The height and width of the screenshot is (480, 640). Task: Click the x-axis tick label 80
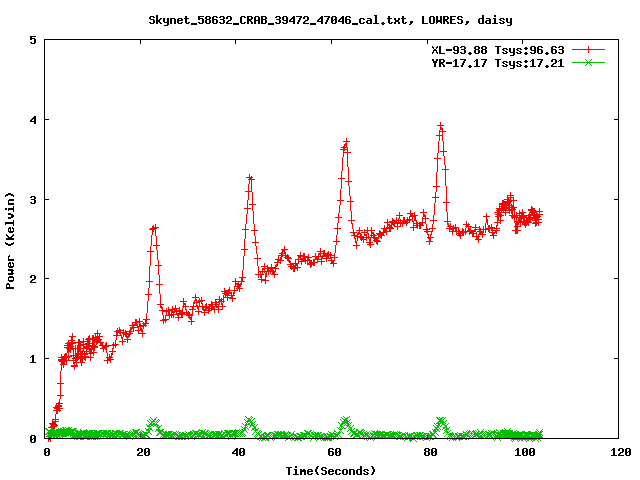click(x=430, y=452)
